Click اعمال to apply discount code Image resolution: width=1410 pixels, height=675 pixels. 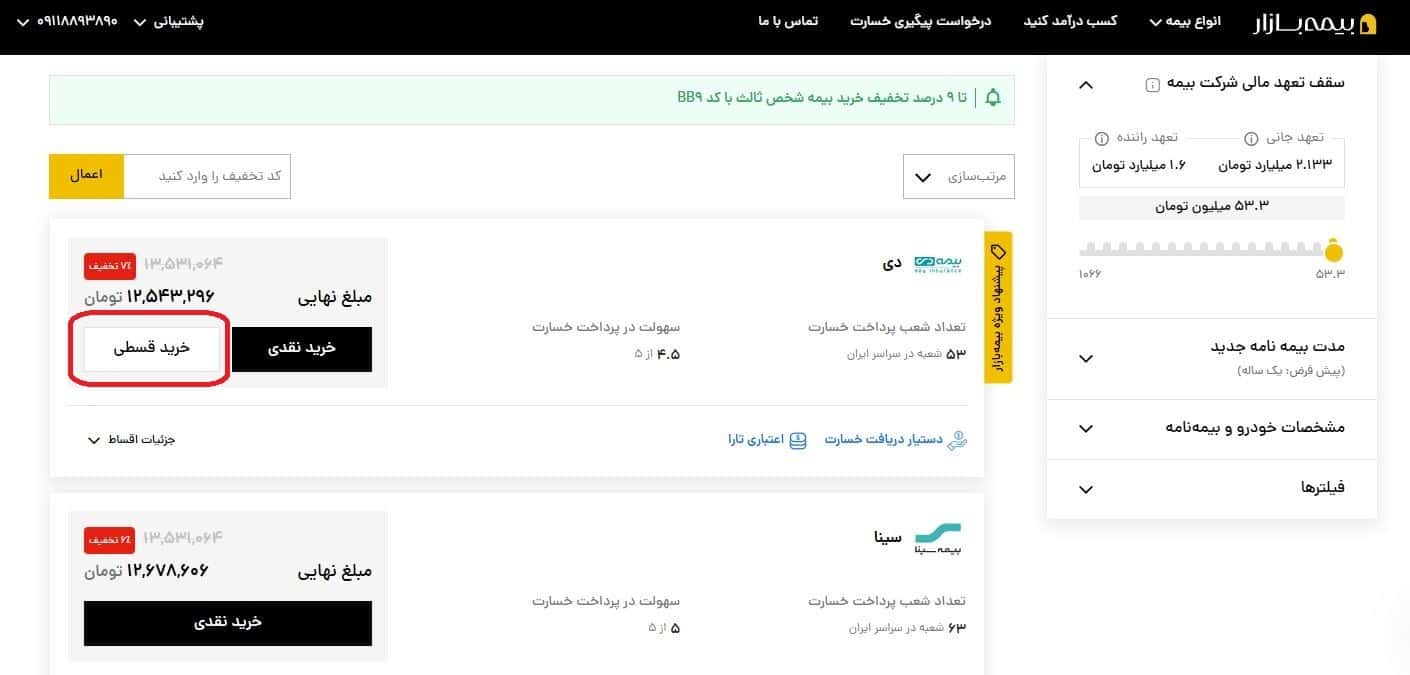(86, 174)
